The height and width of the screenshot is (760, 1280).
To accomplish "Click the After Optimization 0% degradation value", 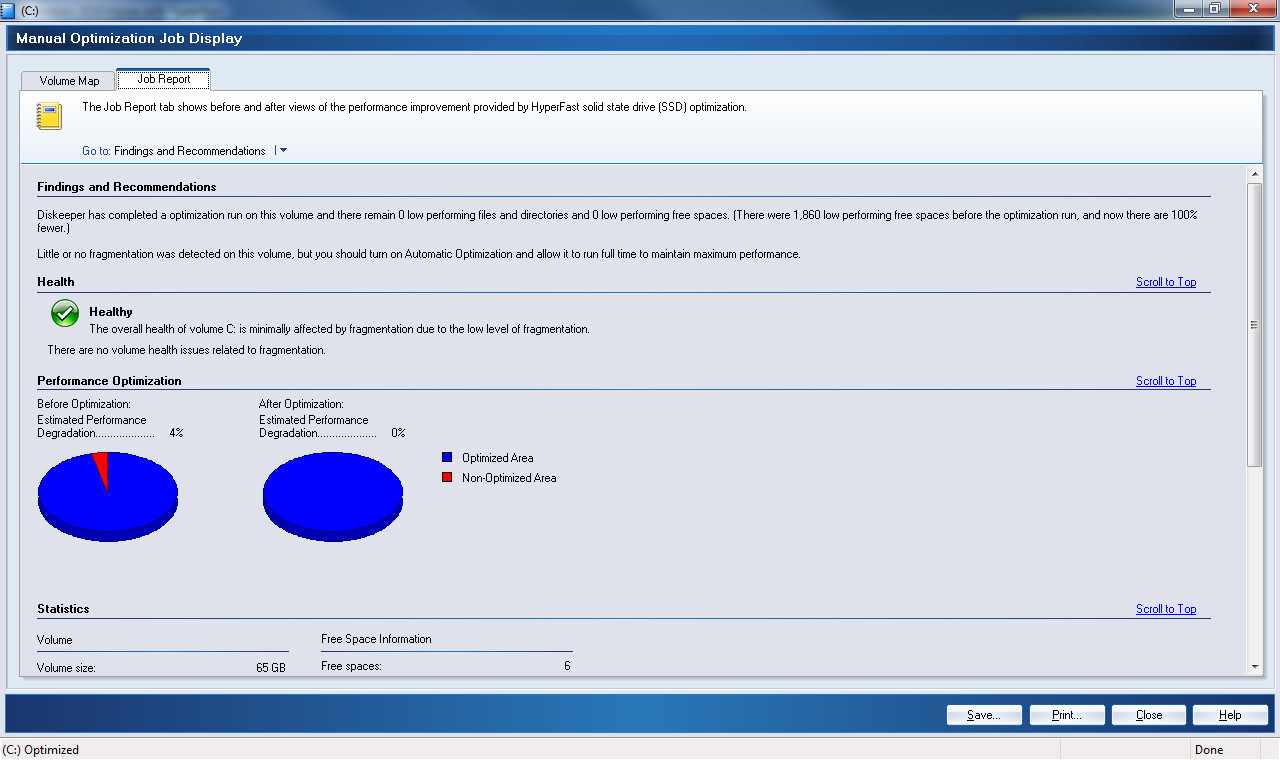I will (398, 433).
